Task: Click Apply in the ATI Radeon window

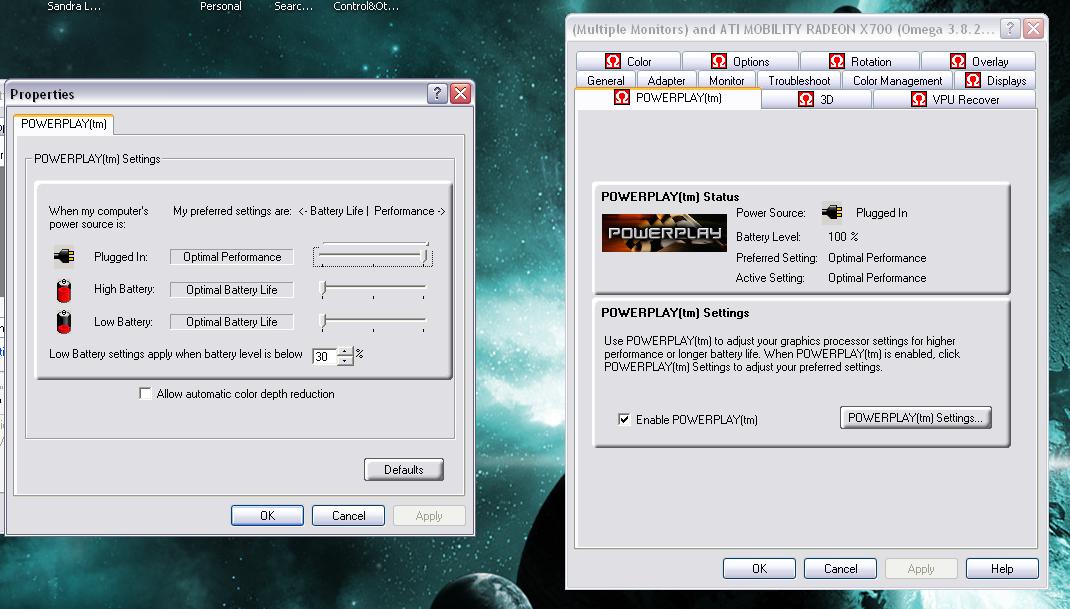Action: (x=921, y=569)
